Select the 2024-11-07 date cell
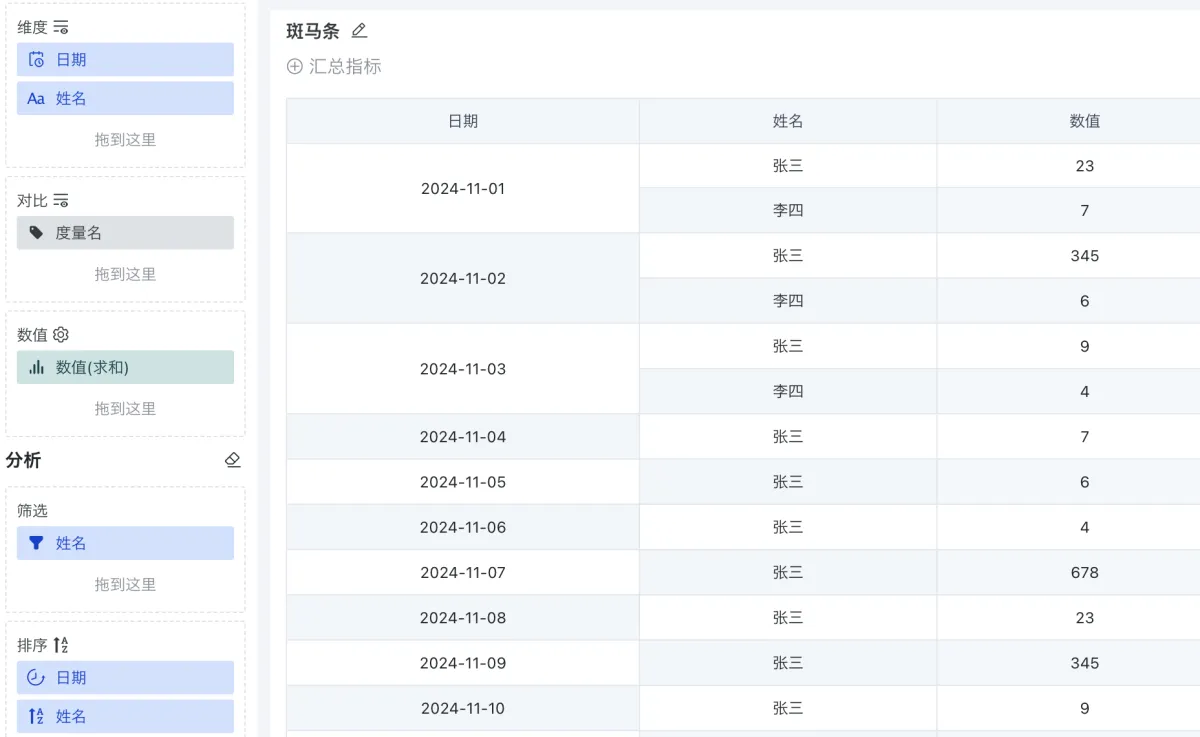 pos(462,573)
